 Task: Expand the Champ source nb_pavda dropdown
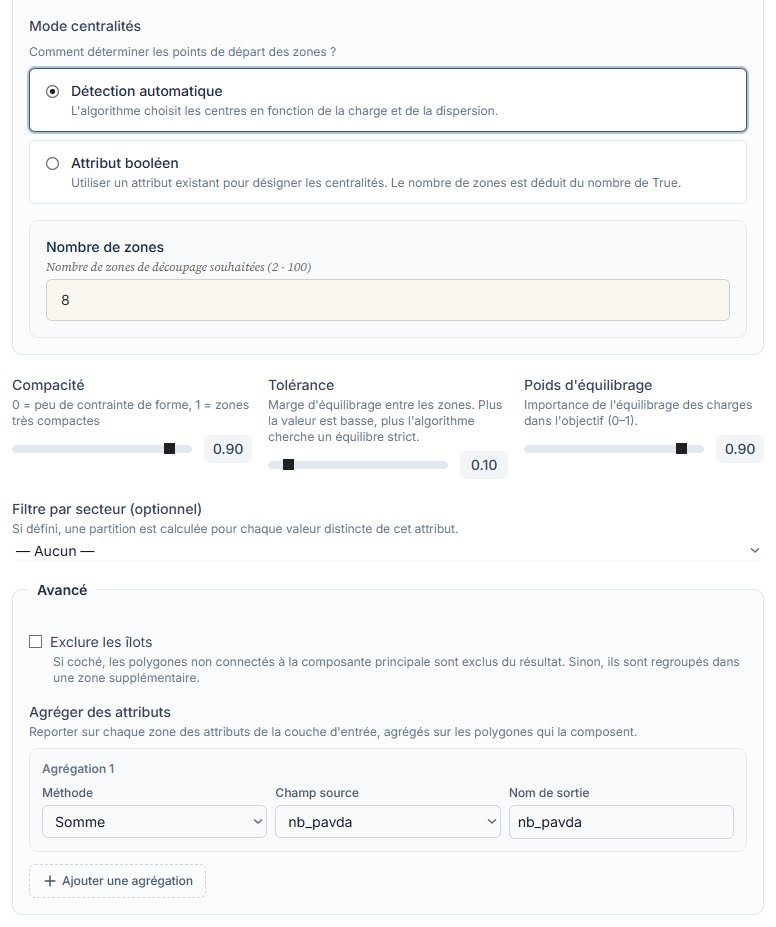pyautogui.click(x=388, y=822)
